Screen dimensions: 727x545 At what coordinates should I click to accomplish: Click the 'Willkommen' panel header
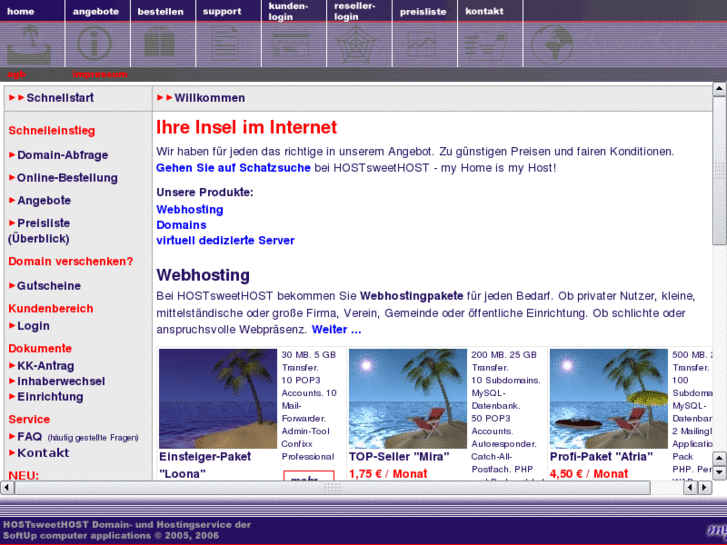[210, 98]
